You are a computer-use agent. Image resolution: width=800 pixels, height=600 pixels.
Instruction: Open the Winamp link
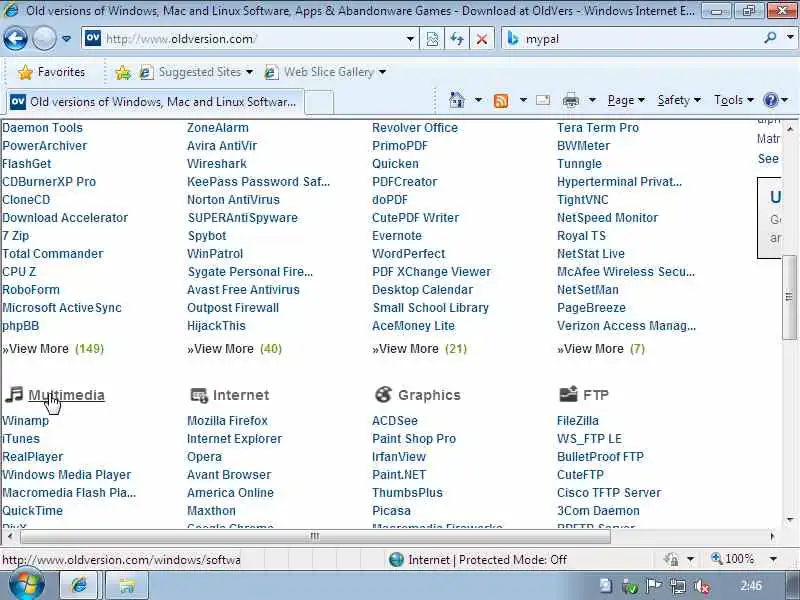tap(26, 420)
